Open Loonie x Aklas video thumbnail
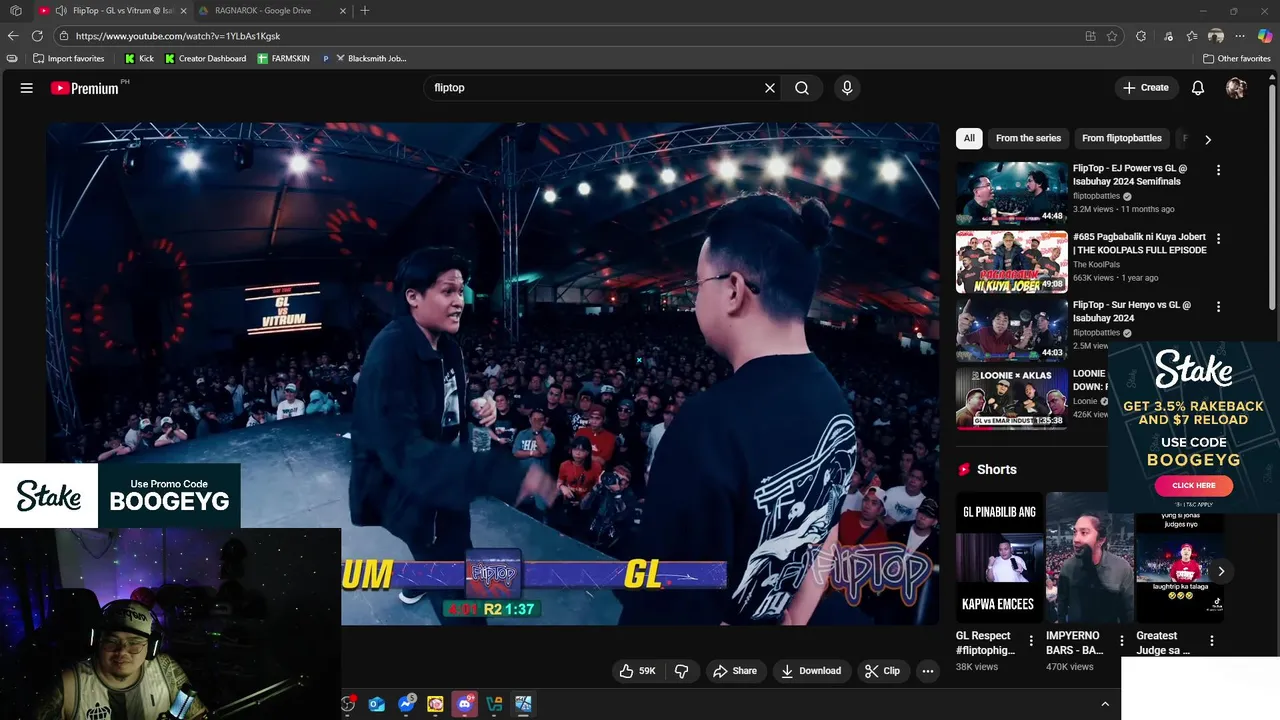 point(1011,398)
